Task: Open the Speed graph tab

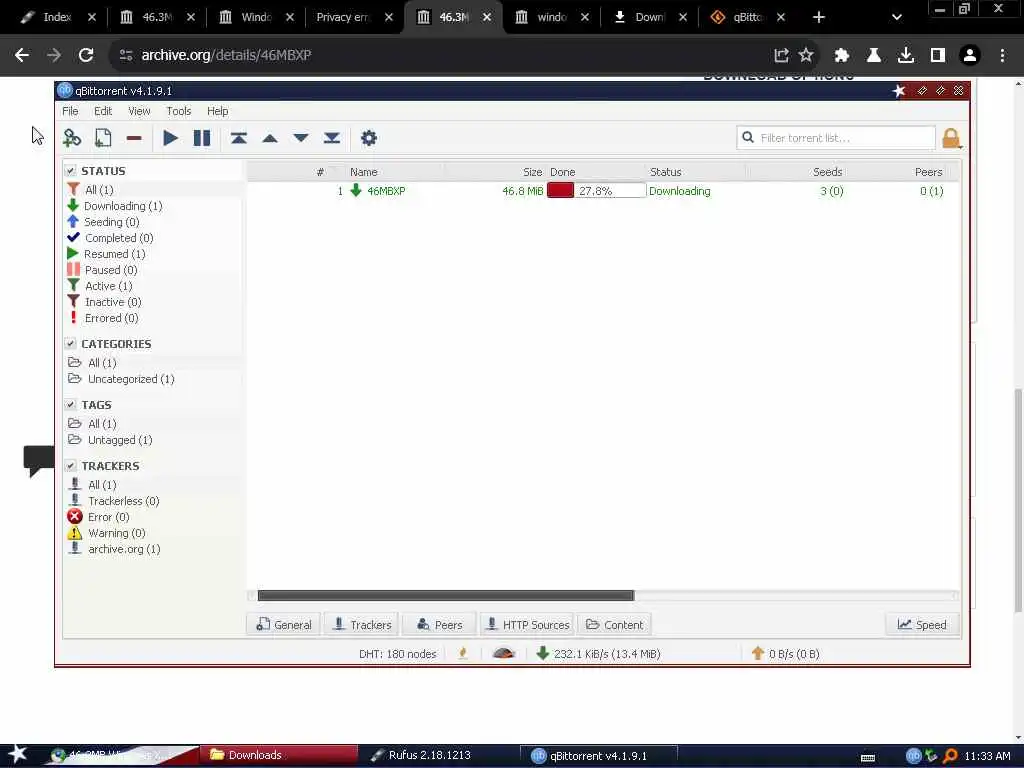Action: pos(922,624)
